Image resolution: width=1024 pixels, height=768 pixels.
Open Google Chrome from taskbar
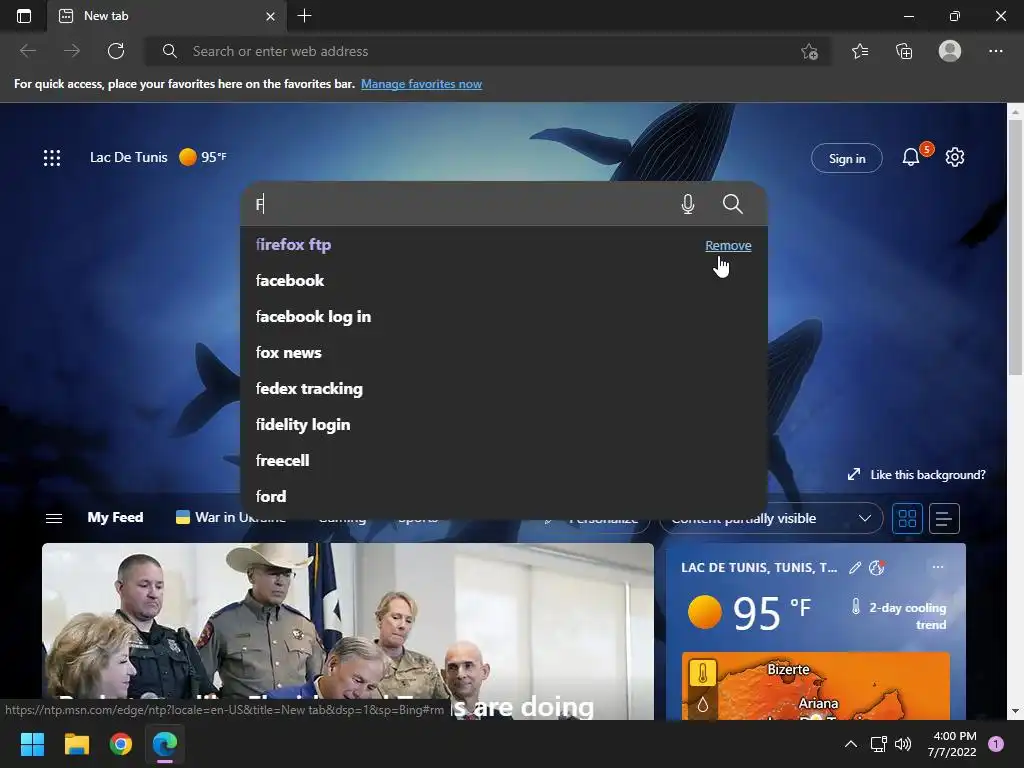(121, 744)
